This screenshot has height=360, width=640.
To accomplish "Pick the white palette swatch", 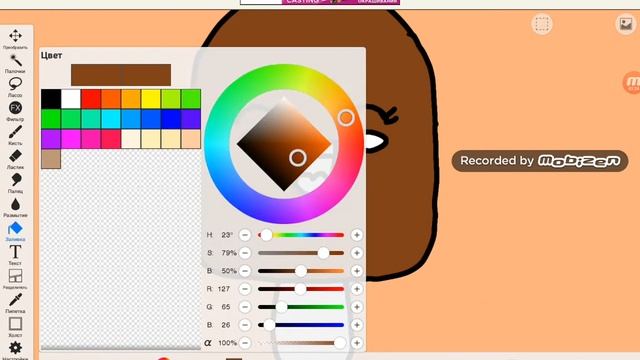I will click(x=71, y=99).
